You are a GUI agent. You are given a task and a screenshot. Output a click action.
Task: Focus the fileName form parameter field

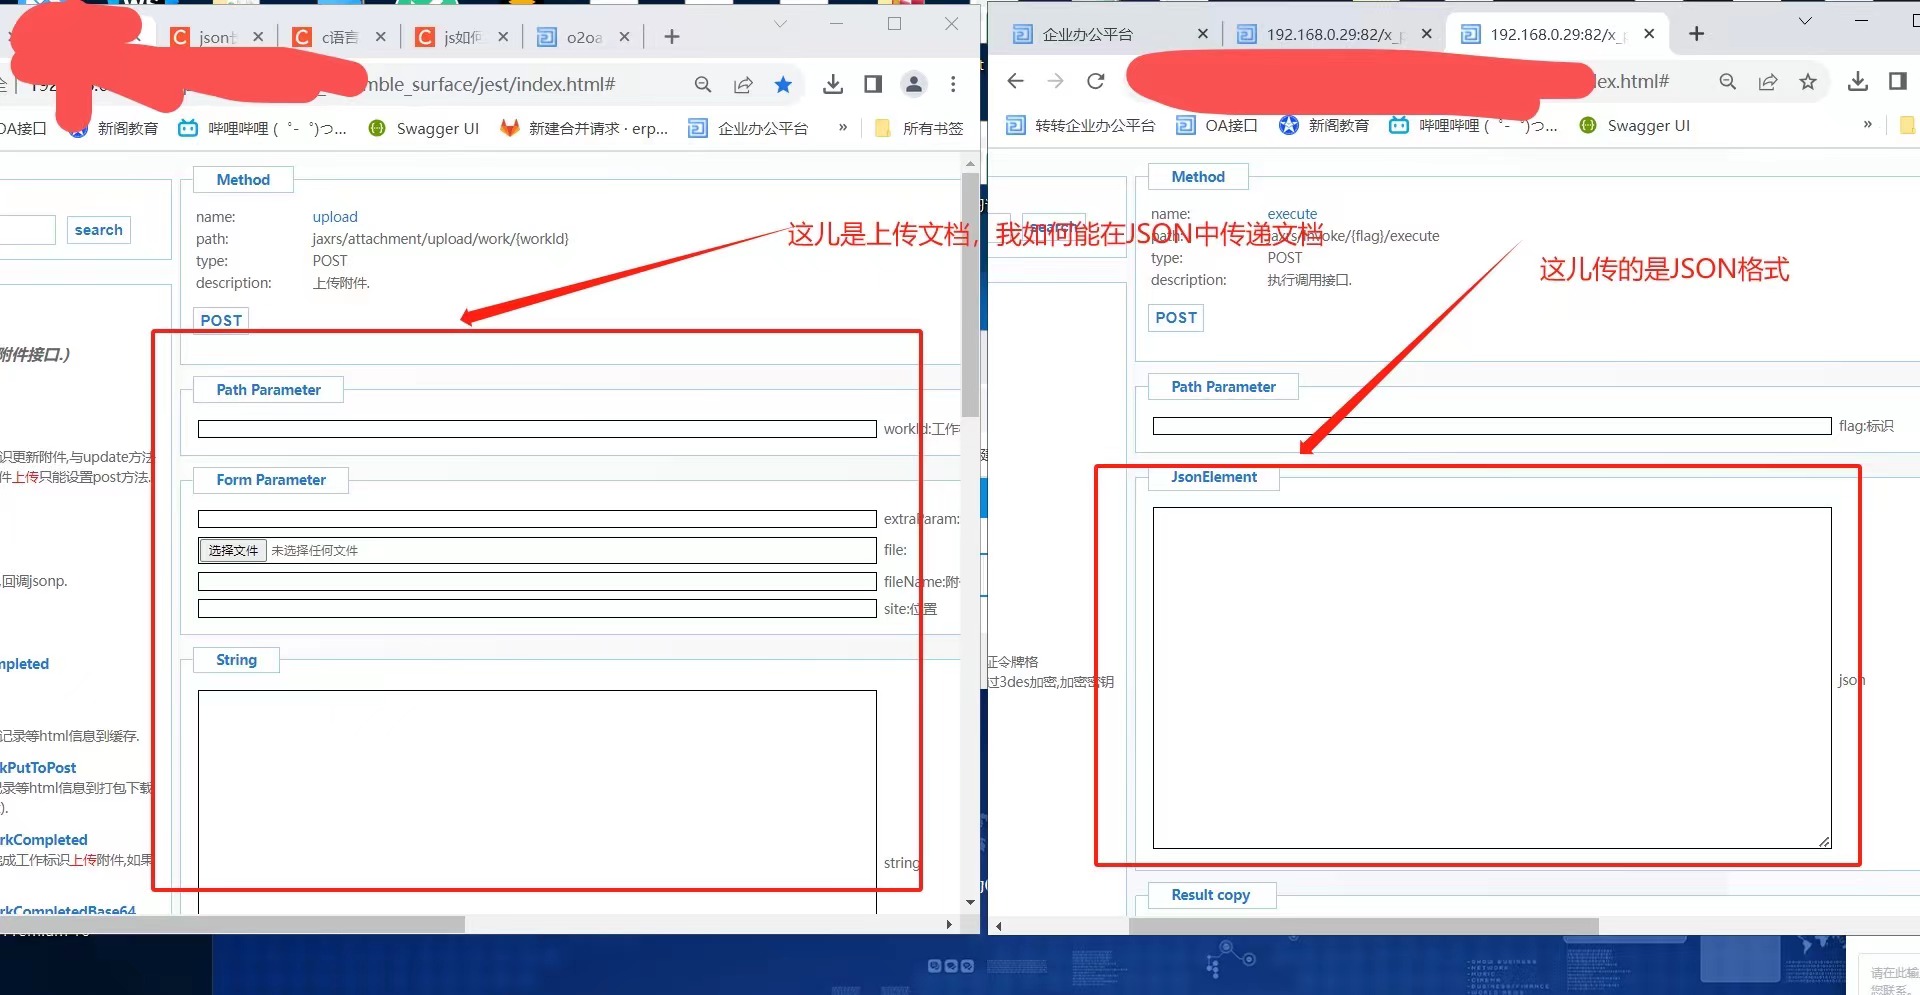(x=537, y=581)
